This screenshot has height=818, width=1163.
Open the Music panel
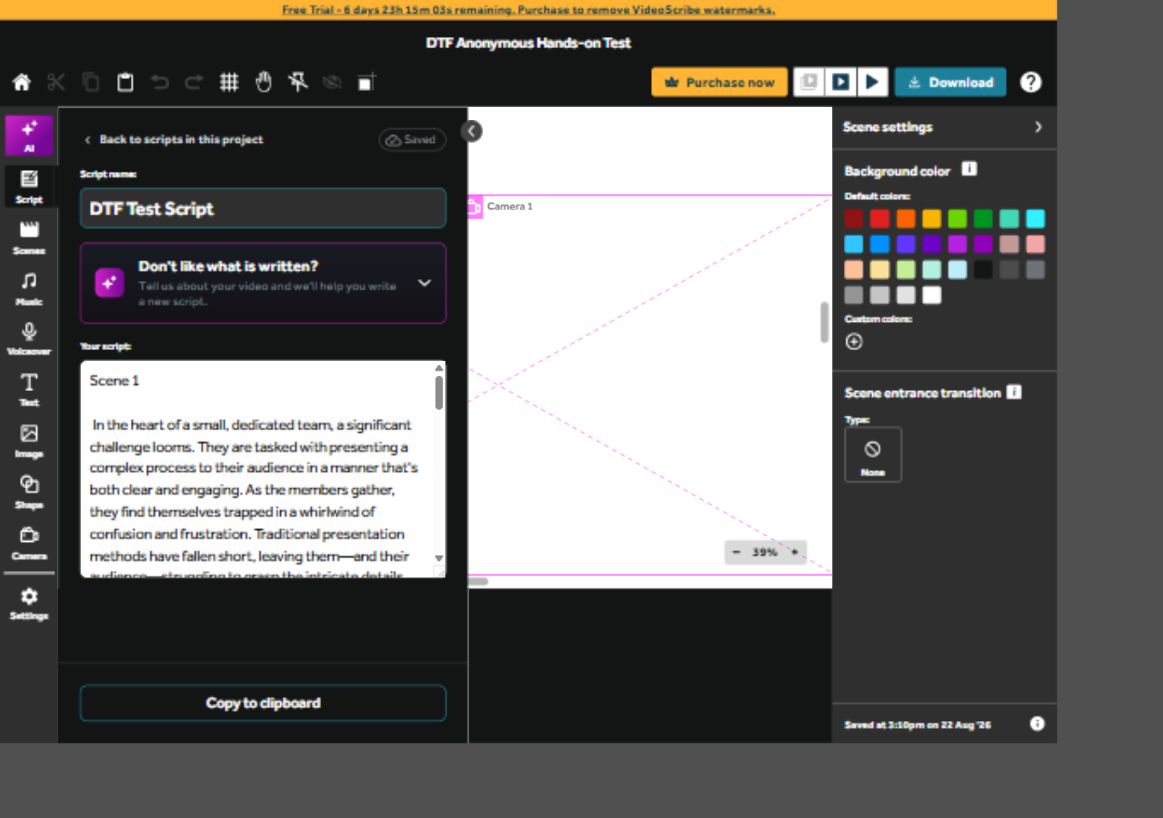[29, 288]
